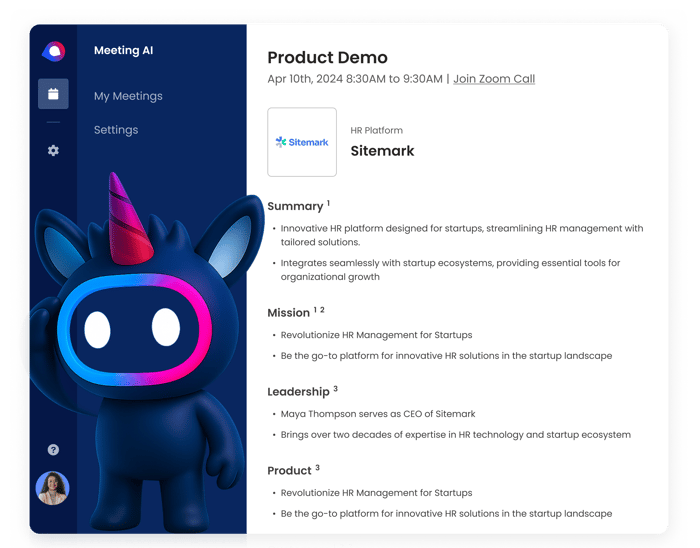This screenshot has height=548, width=700.
Task: Open the Sitemark logo thumbnail
Action: [x=302, y=142]
